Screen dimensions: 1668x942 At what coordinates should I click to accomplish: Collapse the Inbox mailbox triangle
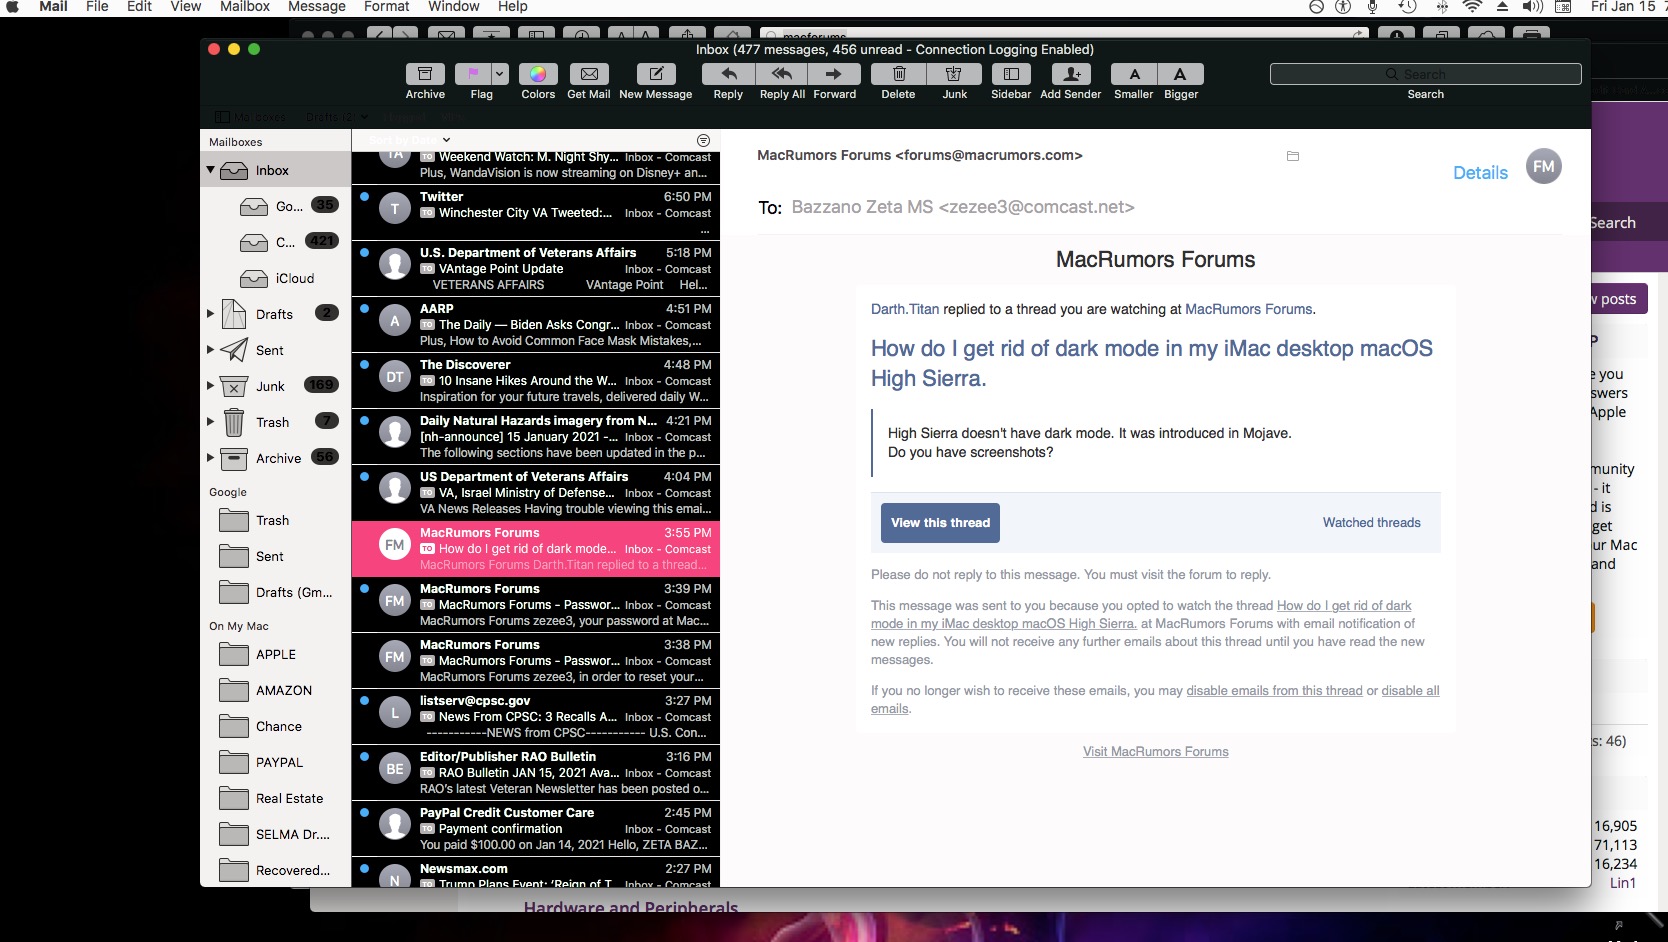pos(211,170)
